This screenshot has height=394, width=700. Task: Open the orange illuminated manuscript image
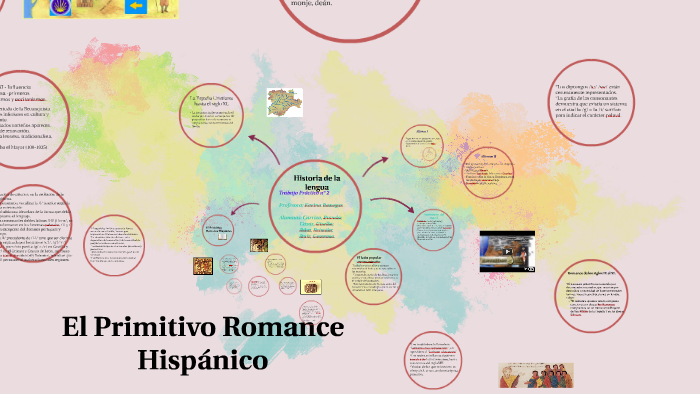[x=203, y=266]
